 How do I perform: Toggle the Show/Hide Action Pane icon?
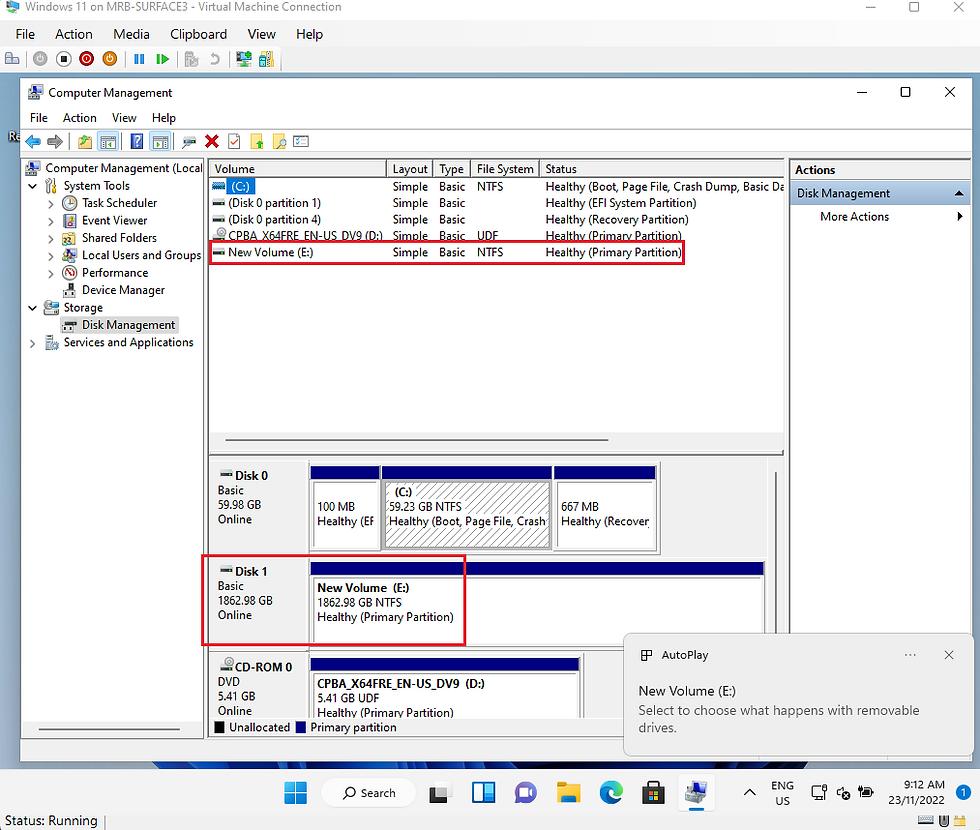coord(161,142)
